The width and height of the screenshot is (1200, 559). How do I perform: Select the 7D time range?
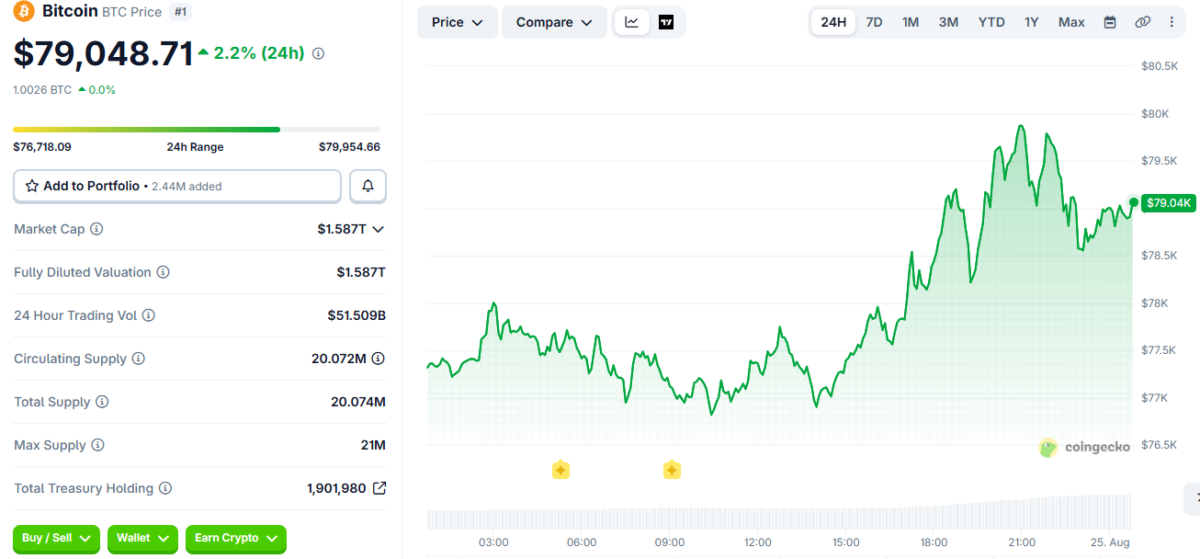pos(874,22)
